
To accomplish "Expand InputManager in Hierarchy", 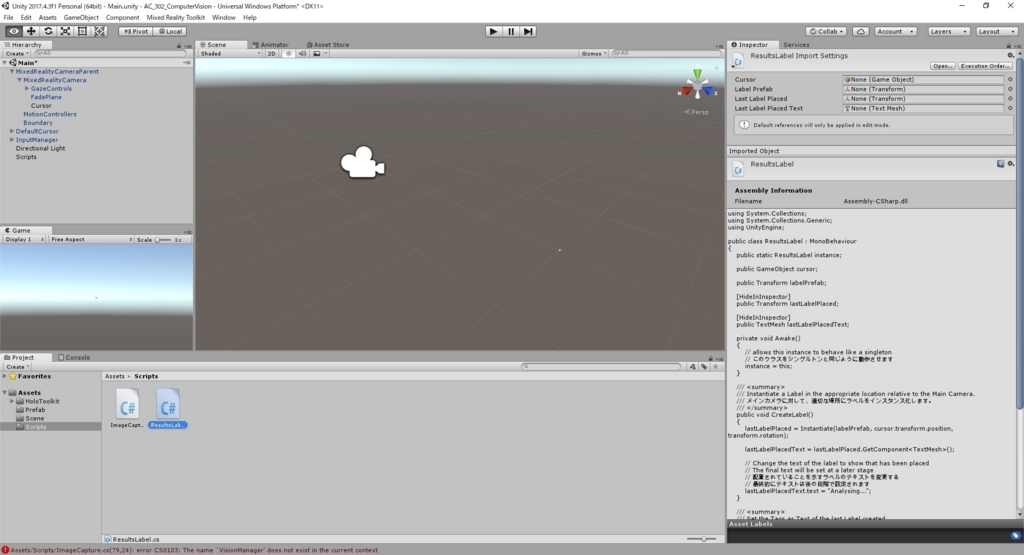I will click(x=12, y=140).
